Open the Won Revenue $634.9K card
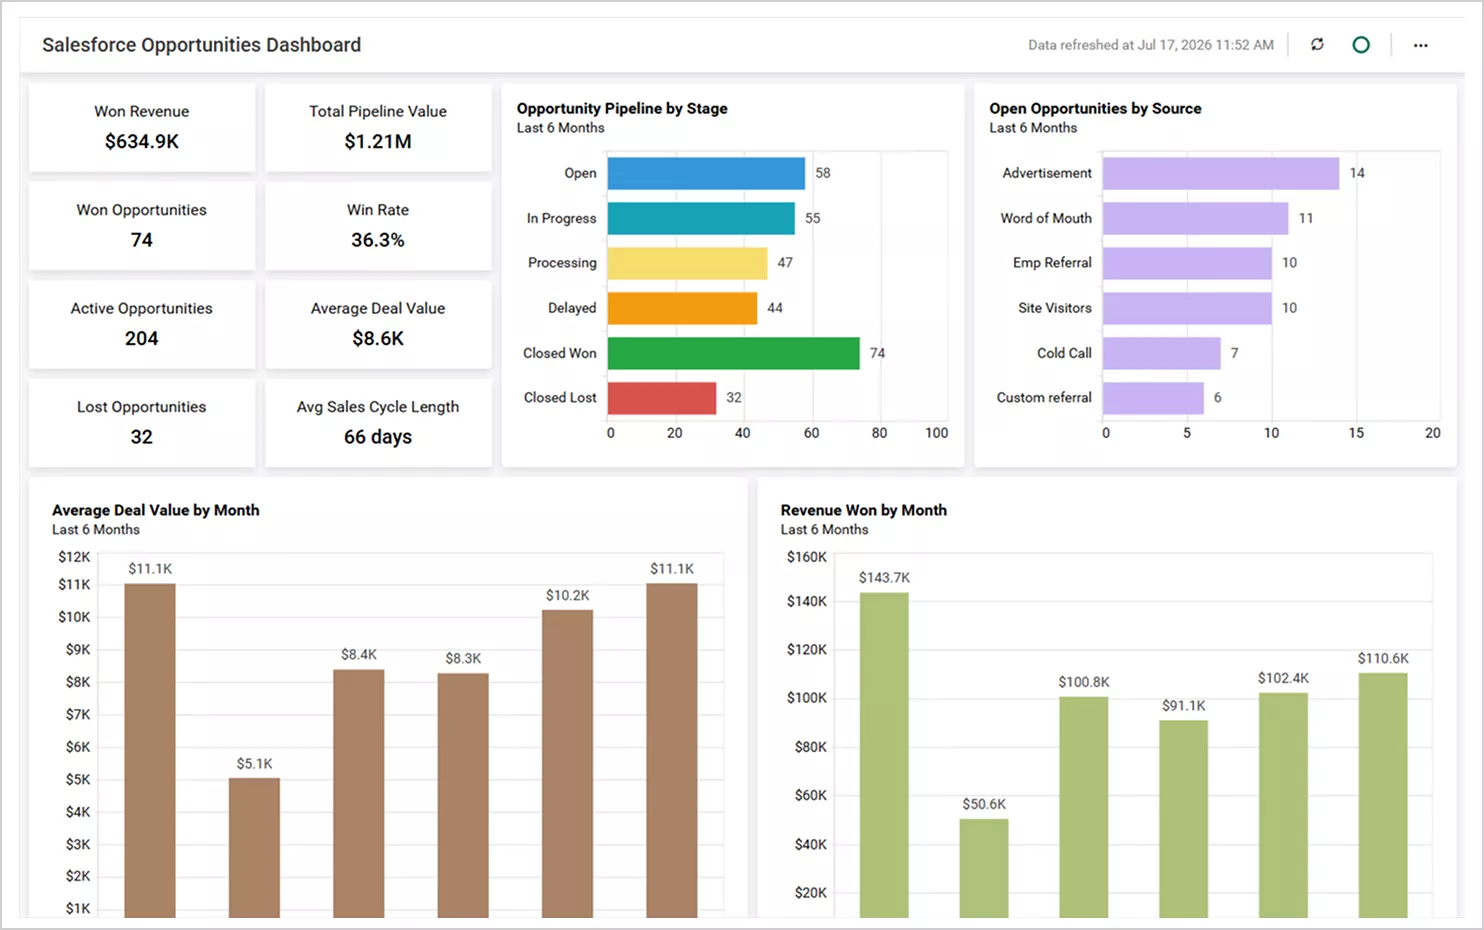The width and height of the screenshot is (1484, 930). (x=142, y=127)
